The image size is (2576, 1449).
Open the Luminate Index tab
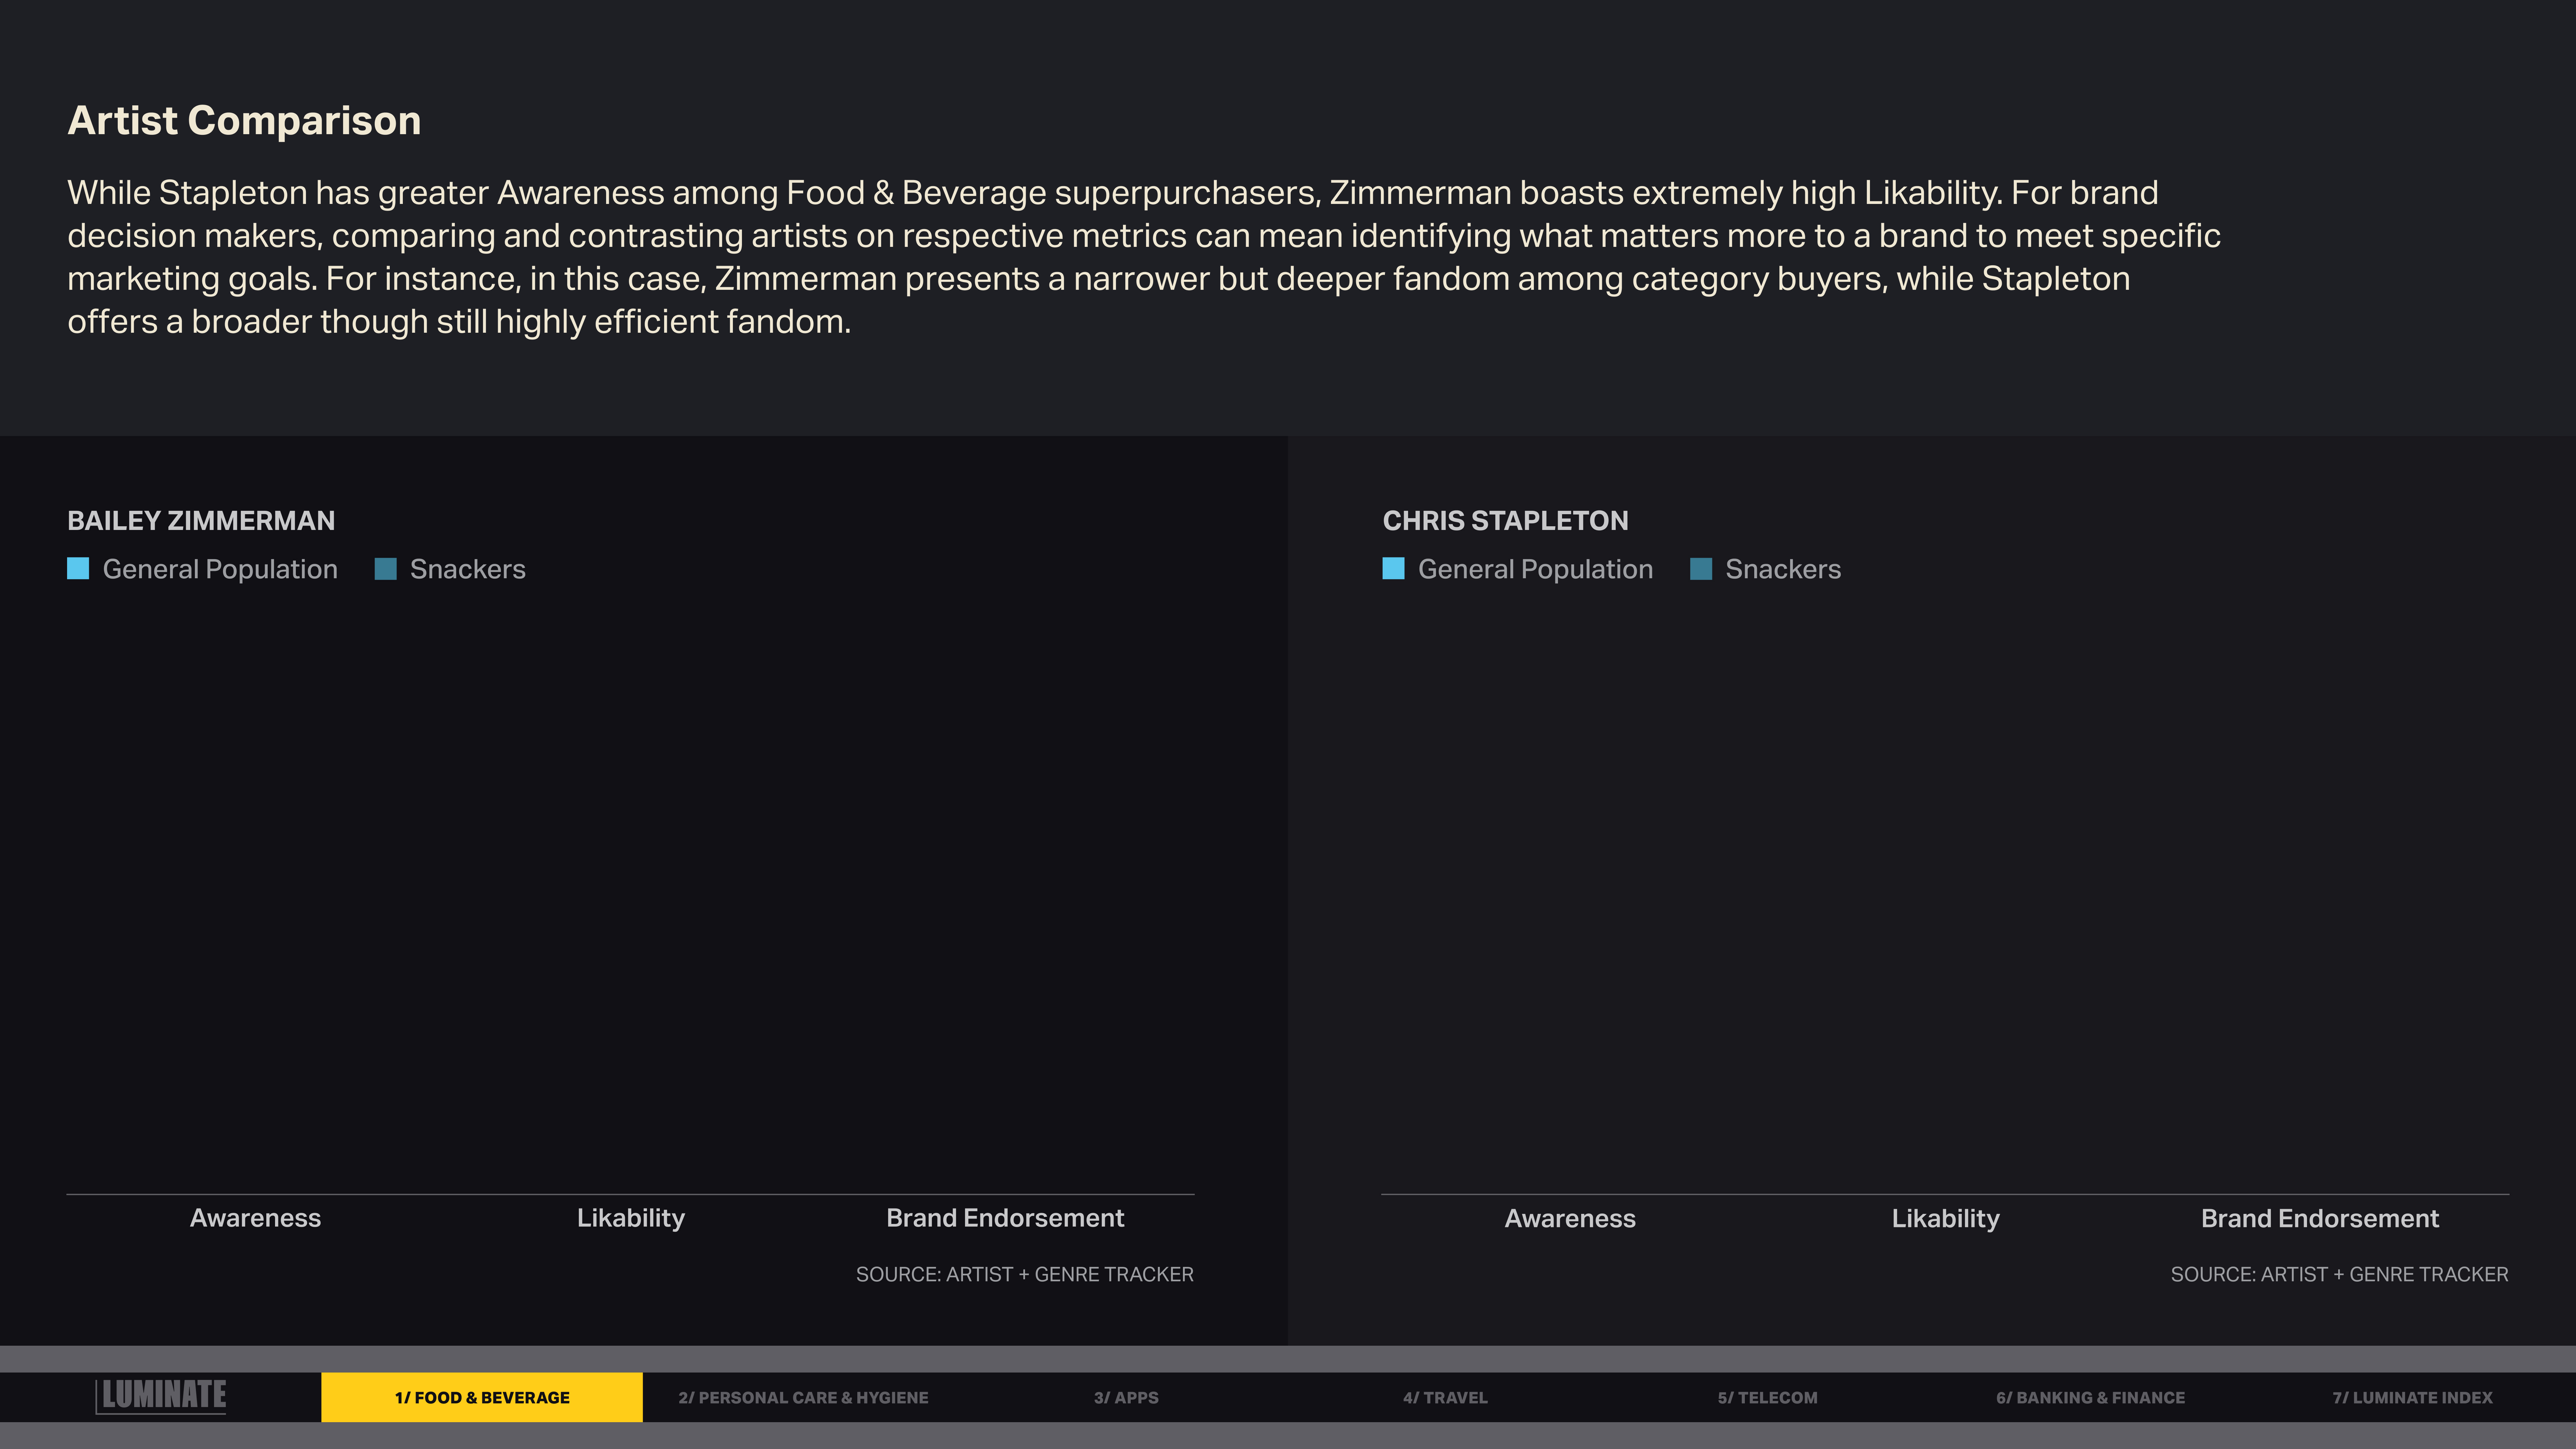[2412, 1397]
